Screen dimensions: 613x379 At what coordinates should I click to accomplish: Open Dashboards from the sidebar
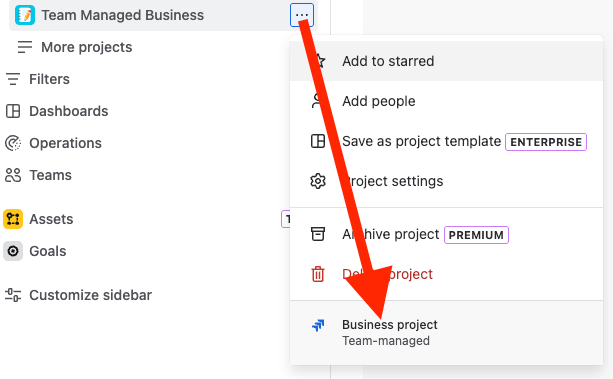(68, 111)
